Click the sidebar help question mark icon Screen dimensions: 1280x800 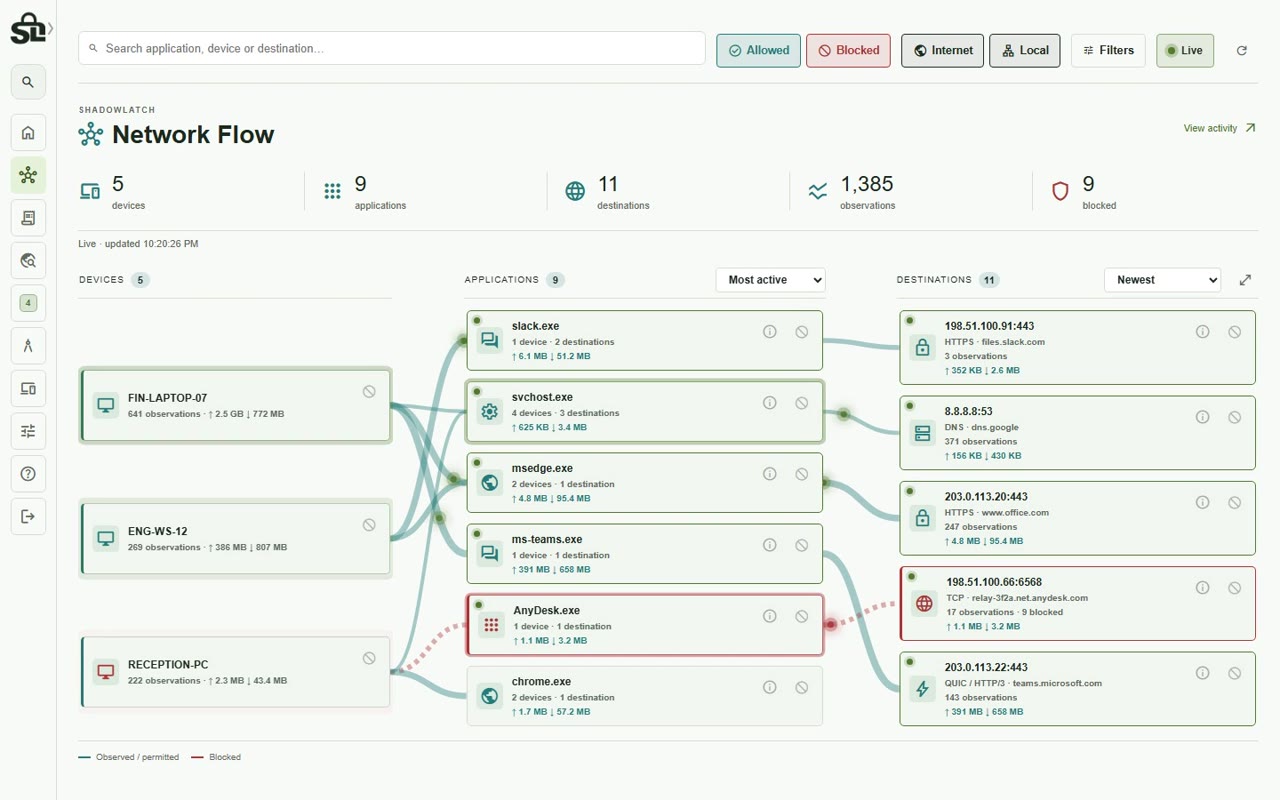28,474
